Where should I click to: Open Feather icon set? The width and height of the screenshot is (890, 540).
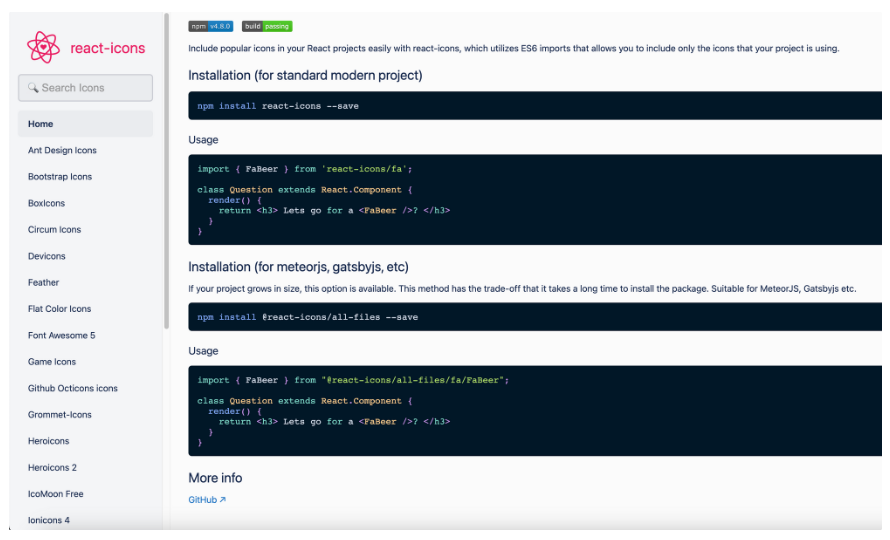click(x=44, y=282)
